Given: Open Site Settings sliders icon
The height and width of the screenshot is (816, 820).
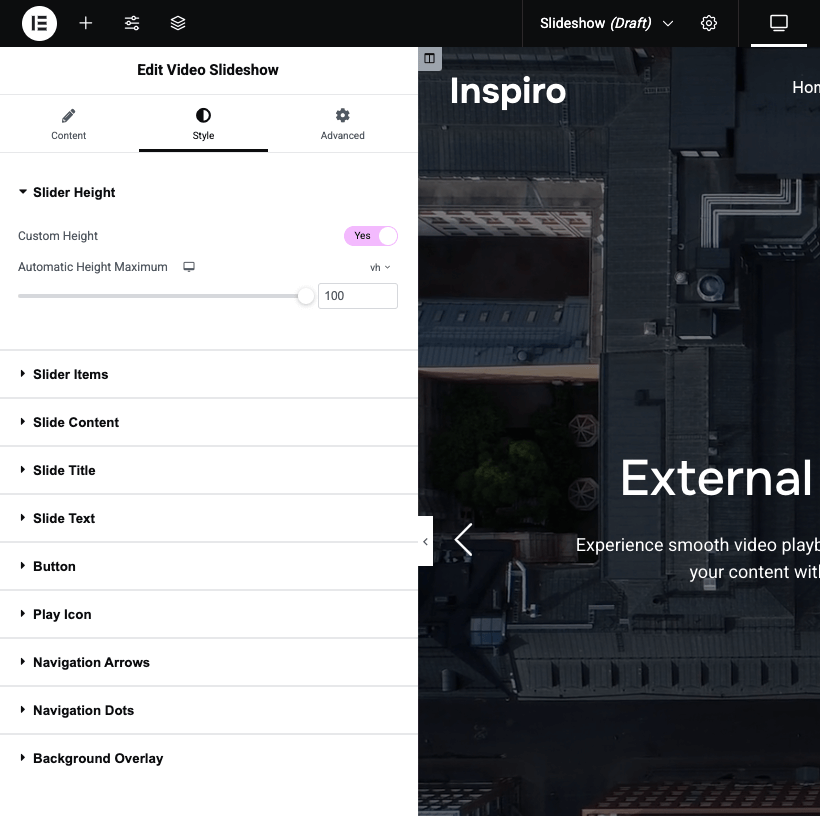Looking at the screenshot, I should click(x=132, y=23).
